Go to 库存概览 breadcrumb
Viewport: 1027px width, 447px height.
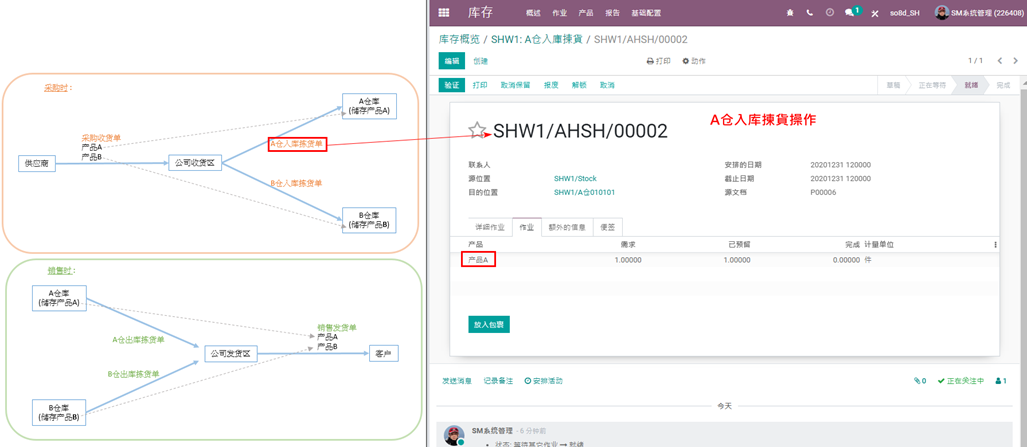(459, 39)
